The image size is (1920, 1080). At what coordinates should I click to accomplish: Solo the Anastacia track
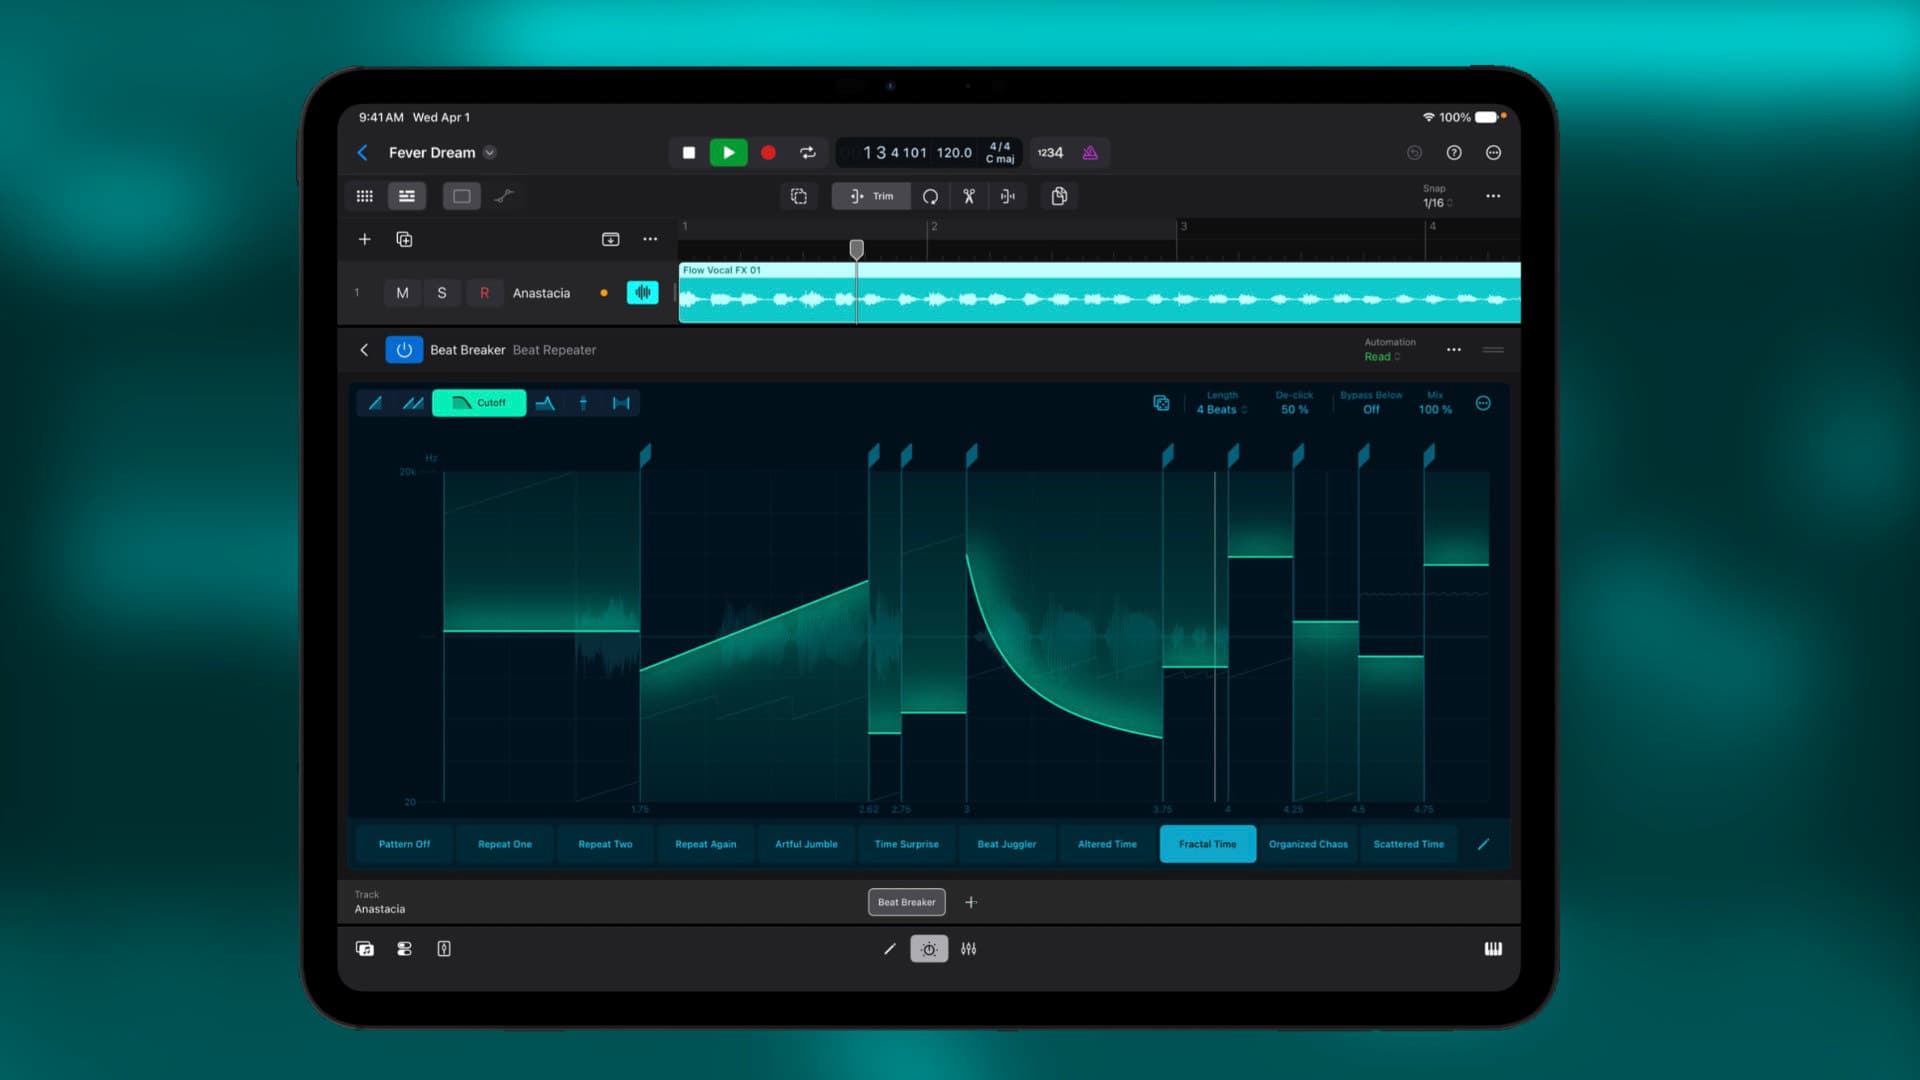tap(442, 293)
